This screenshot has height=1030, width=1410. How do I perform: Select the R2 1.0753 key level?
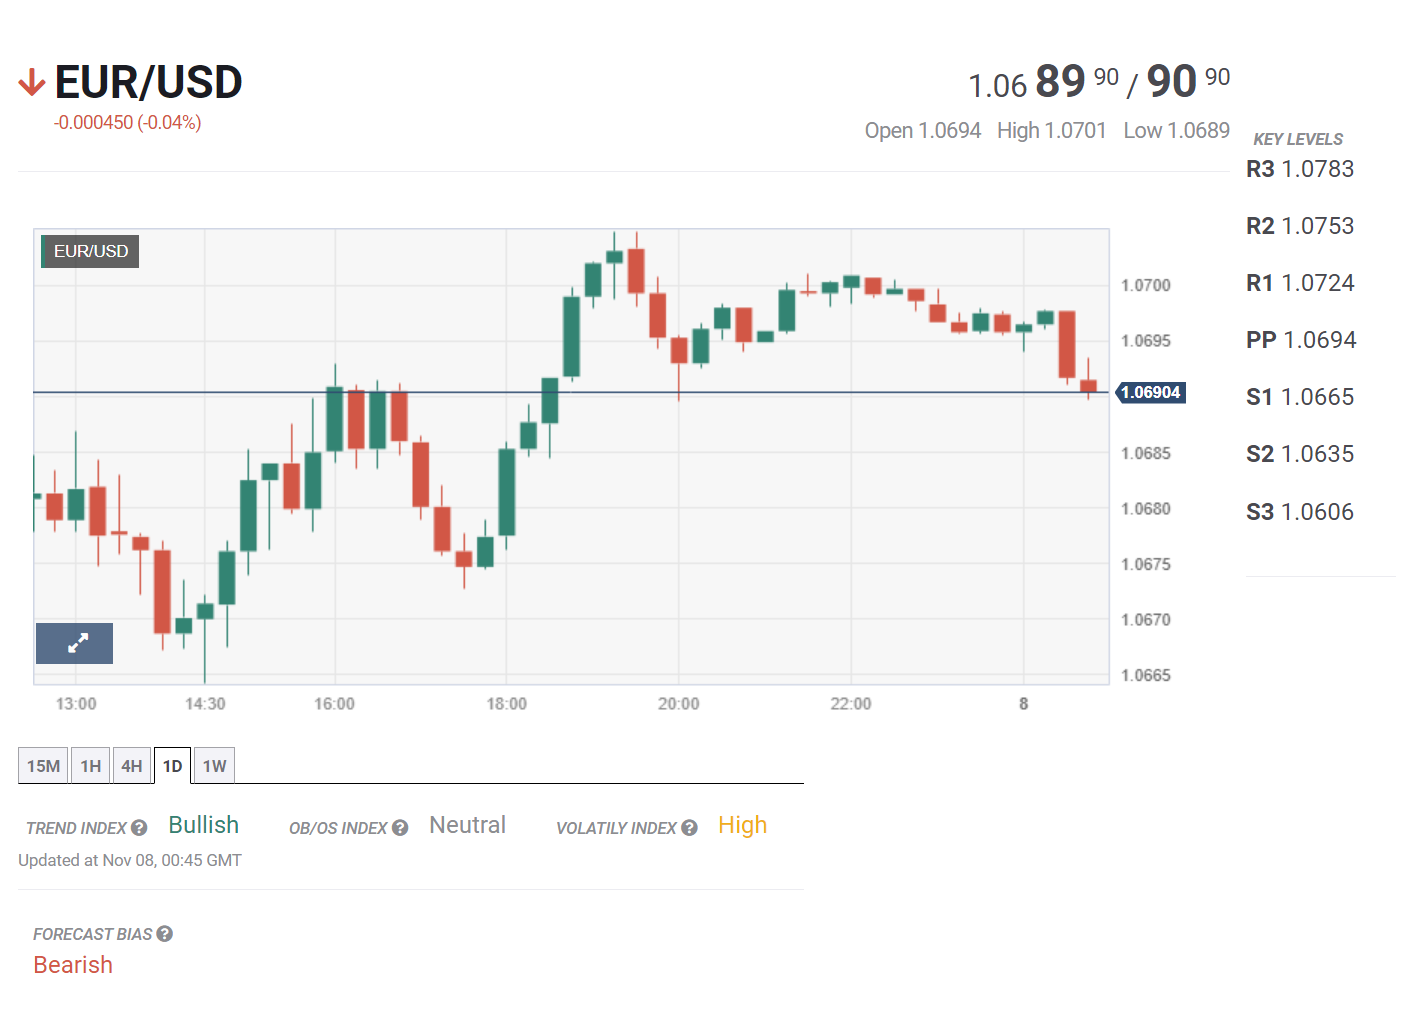(1300, 226)
